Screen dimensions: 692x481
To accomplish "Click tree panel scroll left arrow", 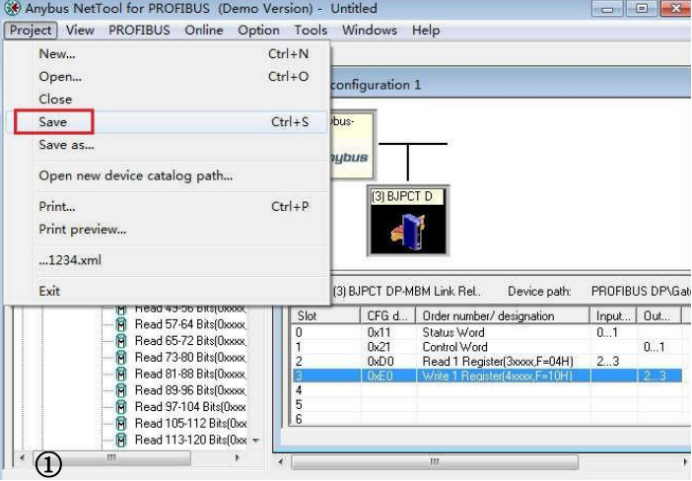I will coord(22,458).
